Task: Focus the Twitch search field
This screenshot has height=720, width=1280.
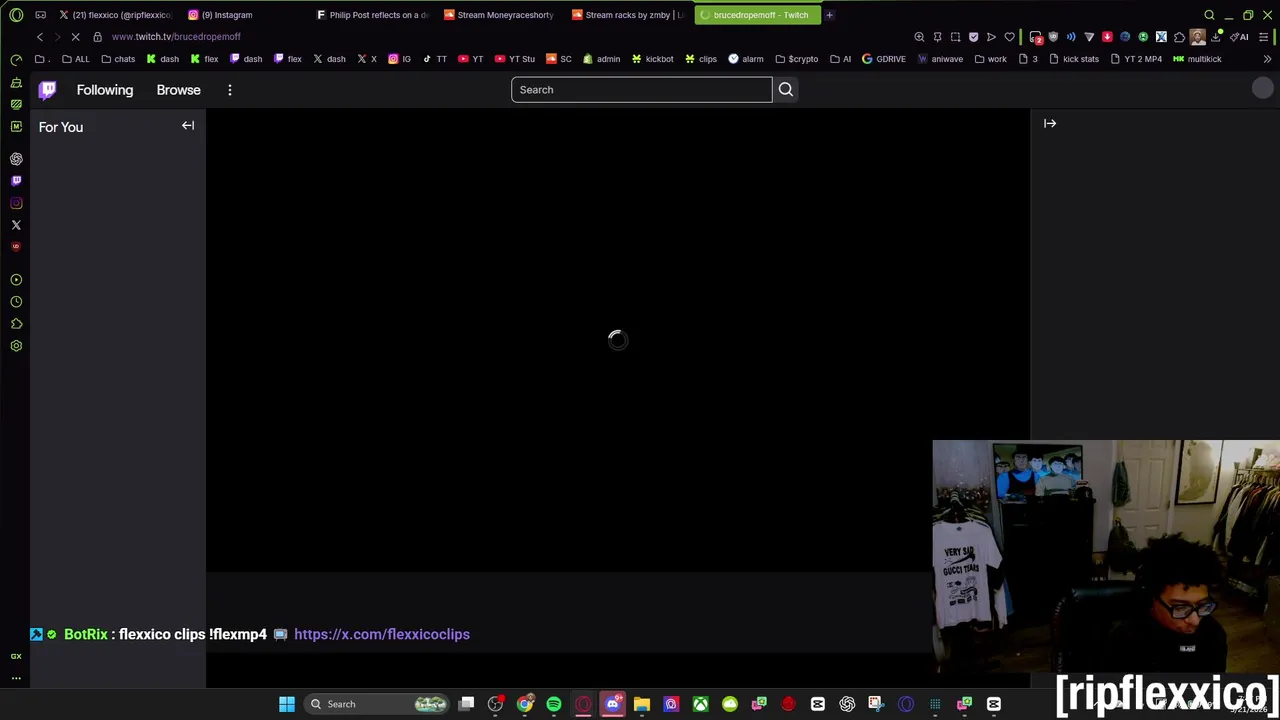Action: tap(641, 90)
